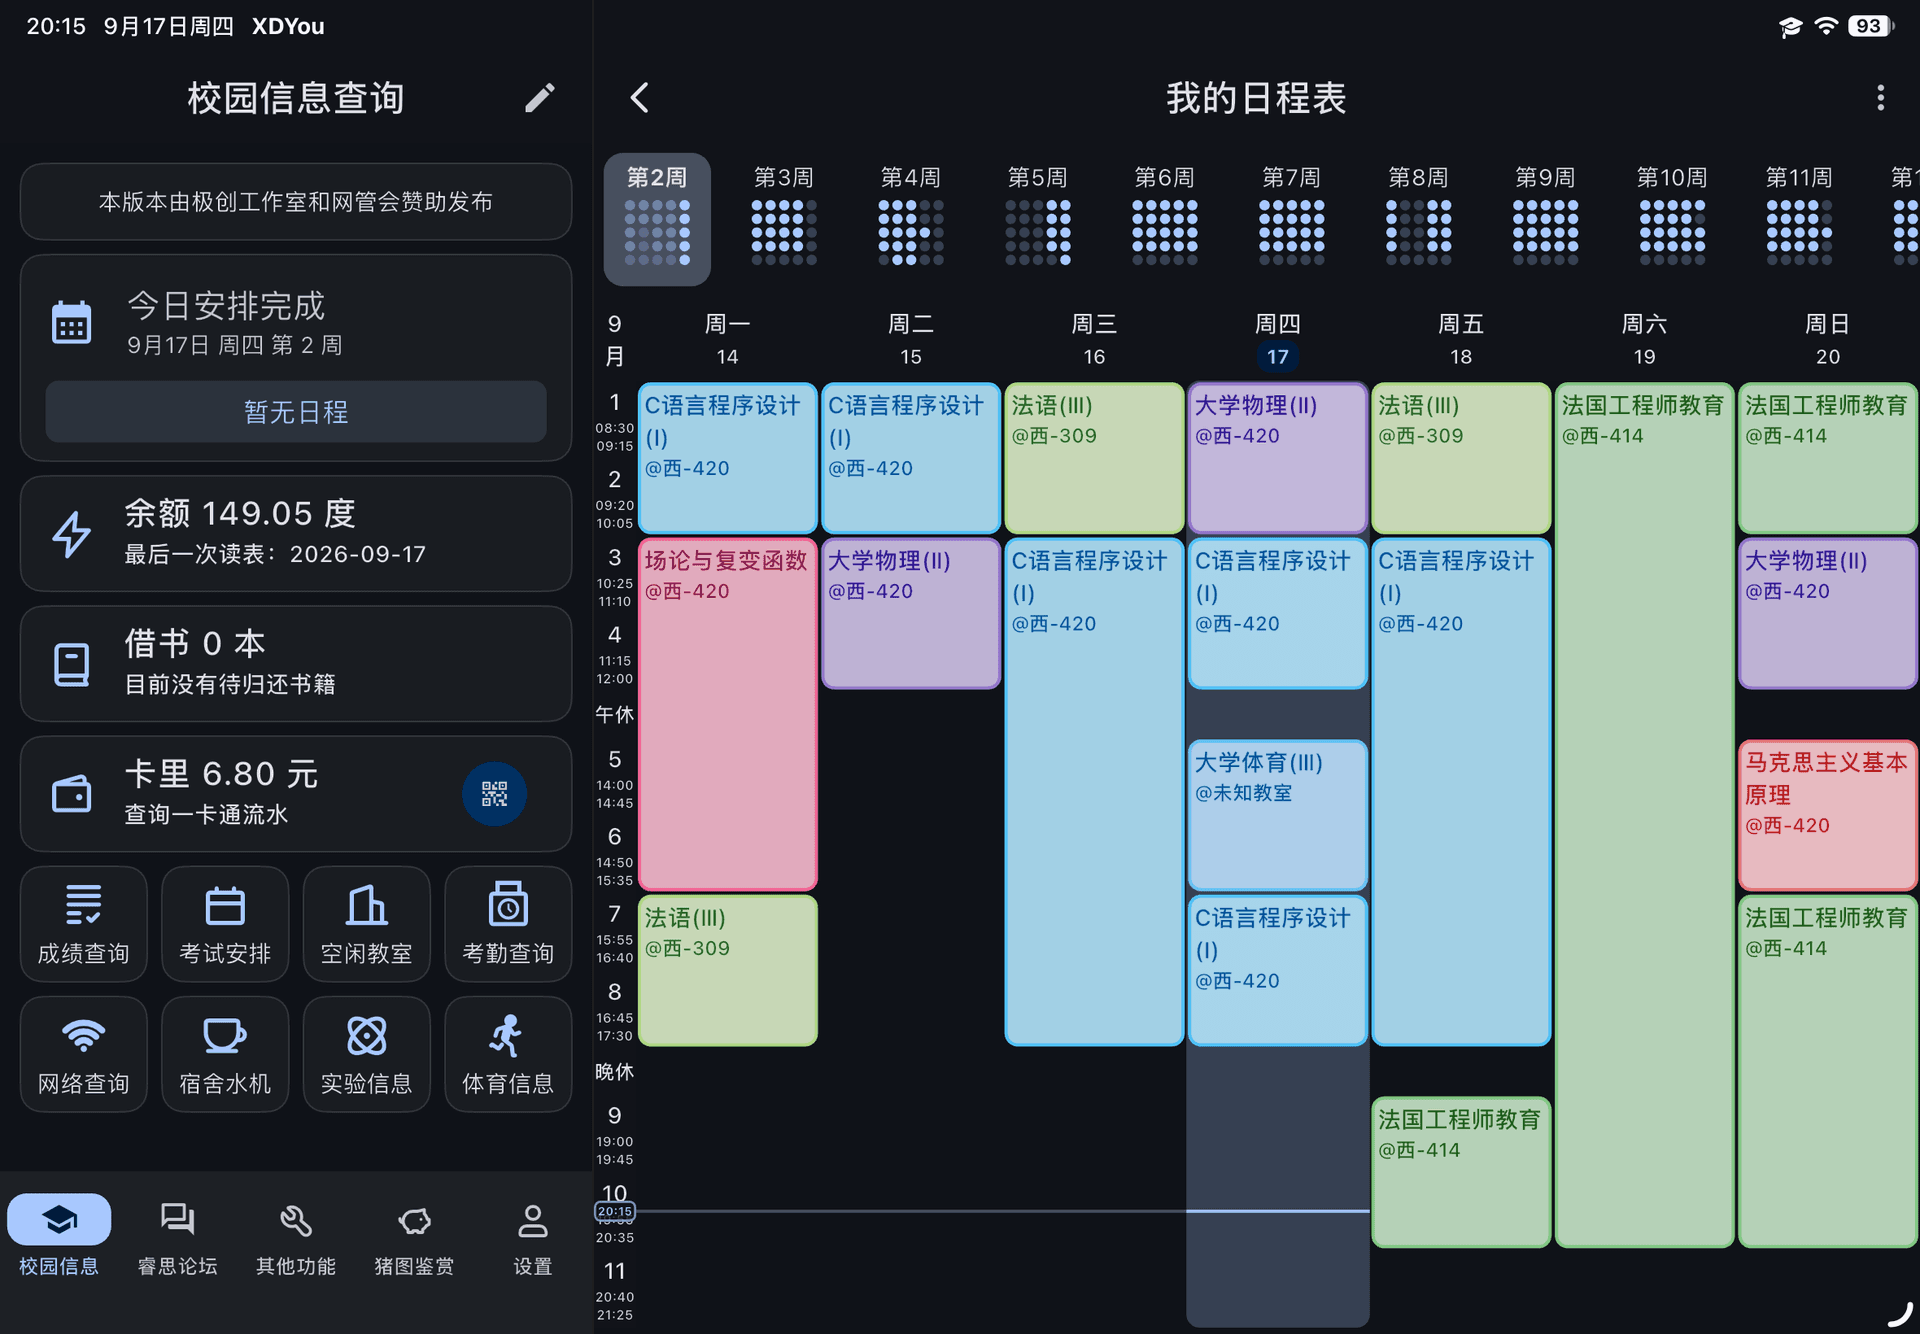The height and width of the screenshot is (1334, 1920).
Task: Open 考试安排 exam schedule
Action: (x=225, y=924)
